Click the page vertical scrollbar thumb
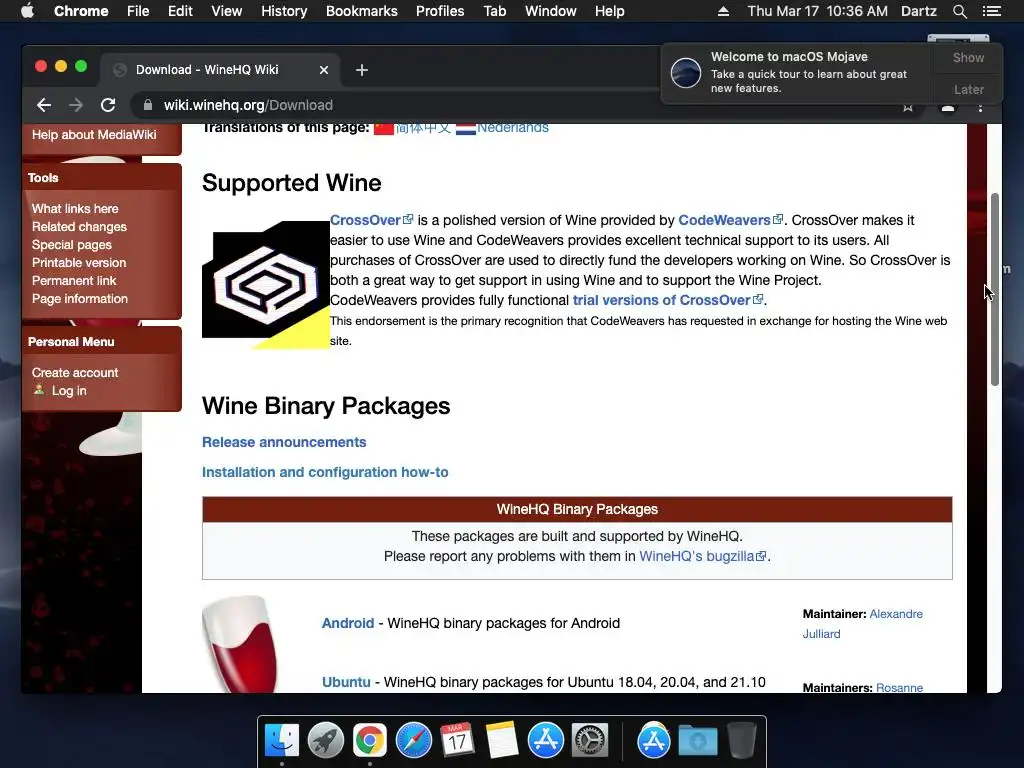Viewport: 1024px width, 768px height. [x=995, y=289]
